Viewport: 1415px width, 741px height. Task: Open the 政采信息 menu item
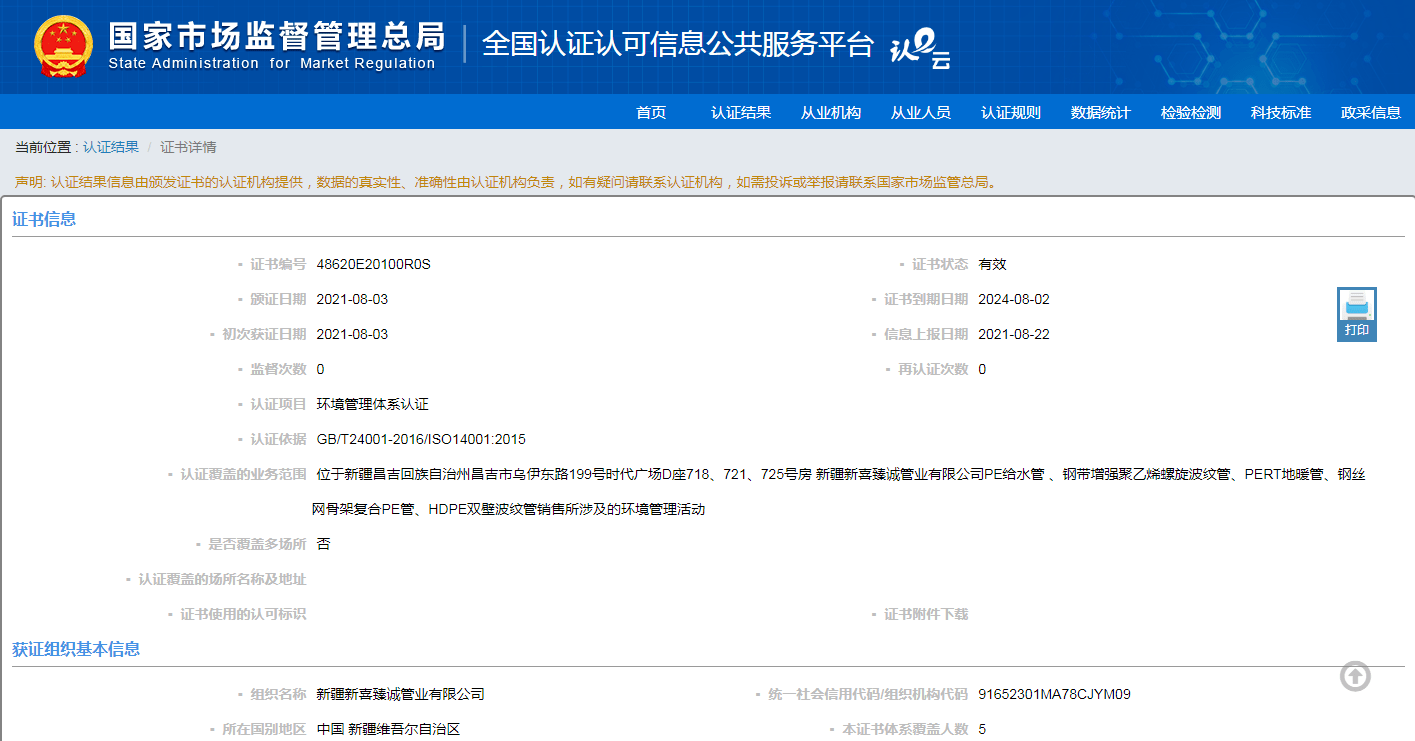point(1371,112)
